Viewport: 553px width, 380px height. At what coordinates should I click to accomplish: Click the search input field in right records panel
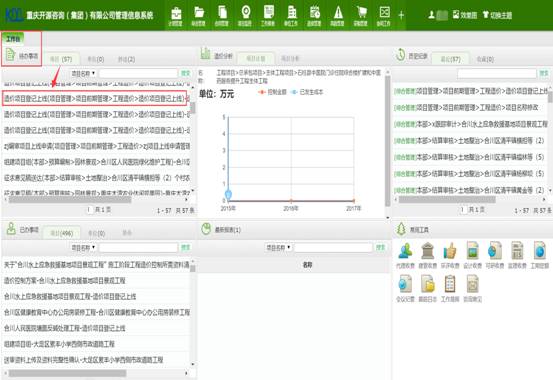click(497, 73)
